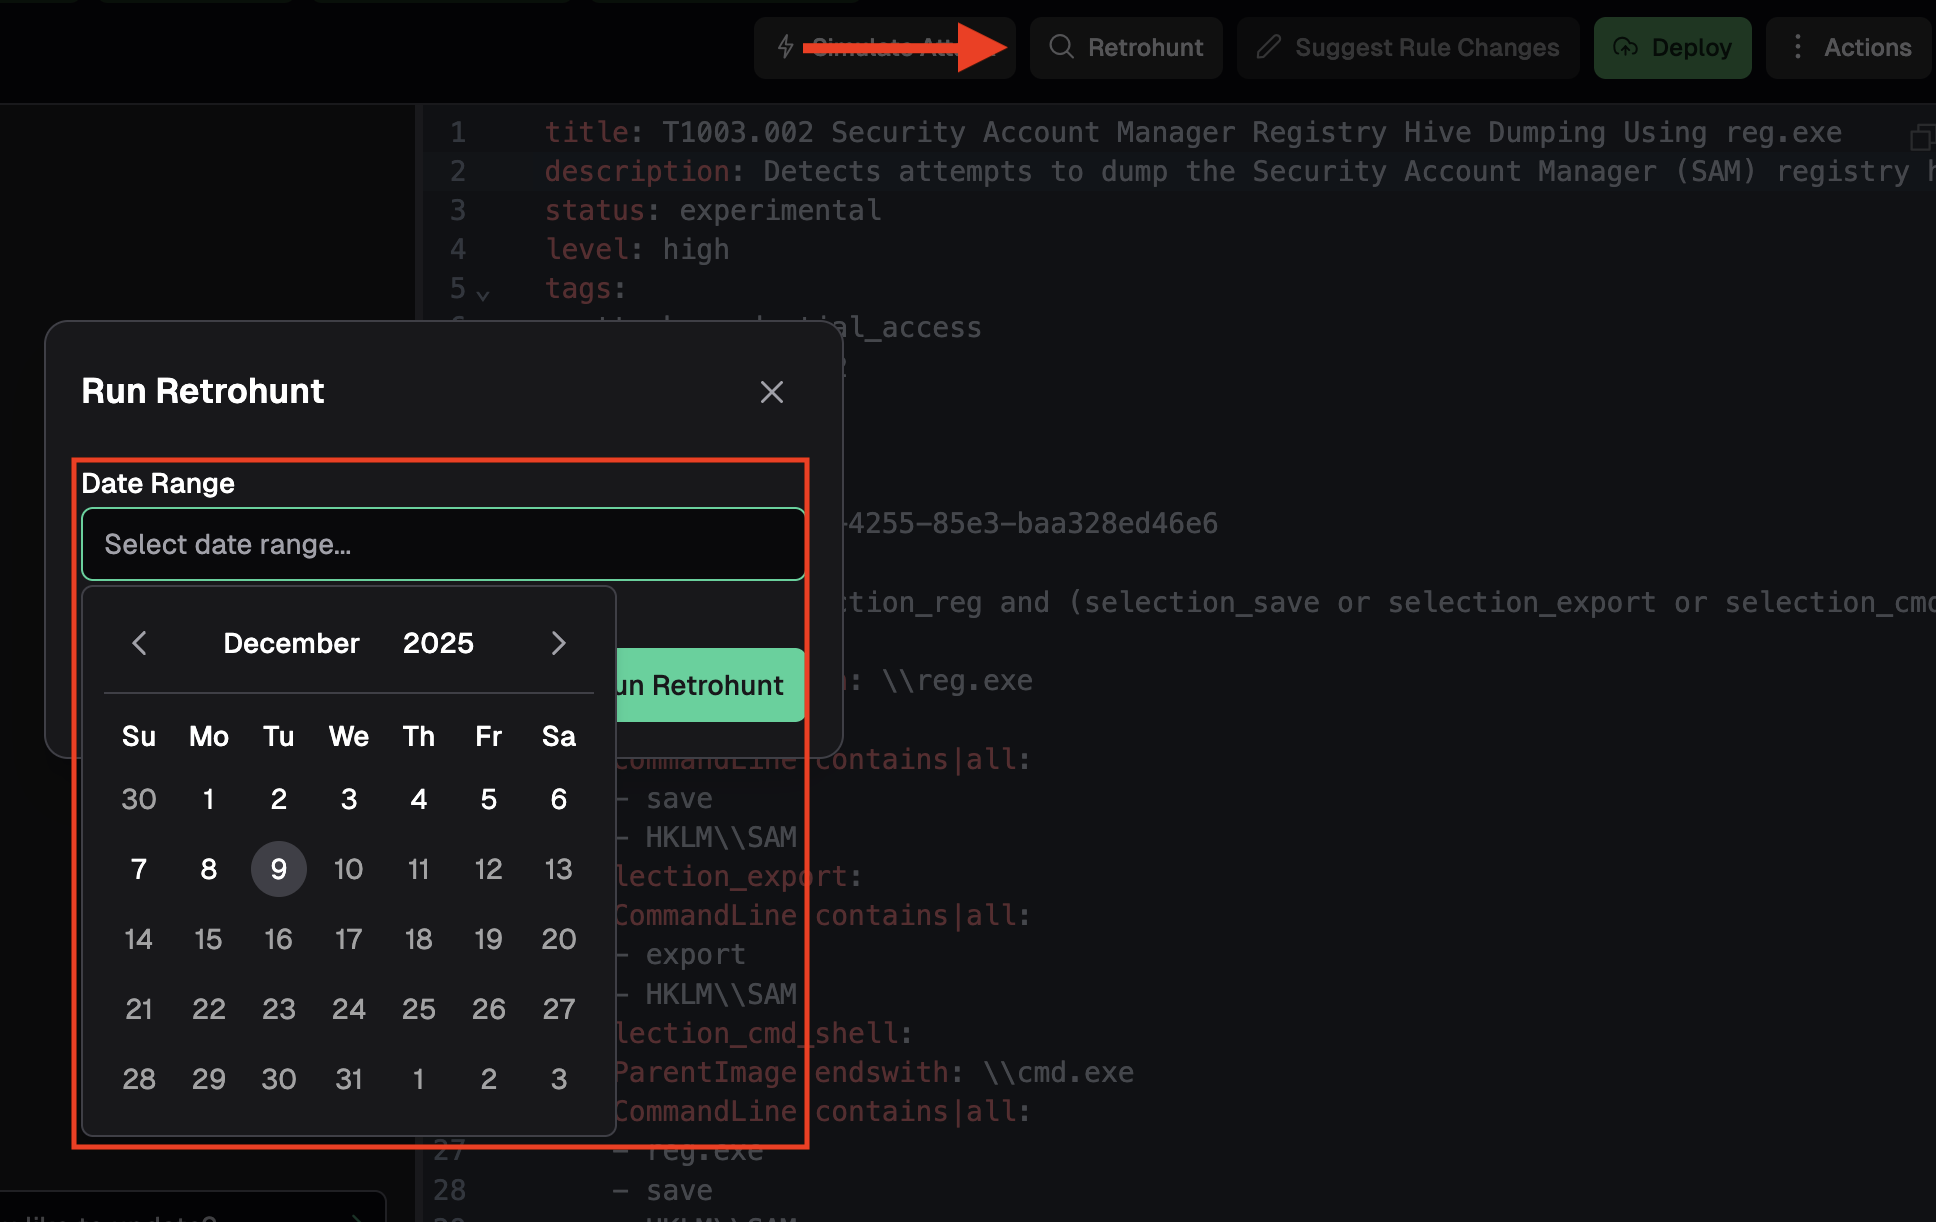Click the Deploy cloud upload icon

(1625, 47)
